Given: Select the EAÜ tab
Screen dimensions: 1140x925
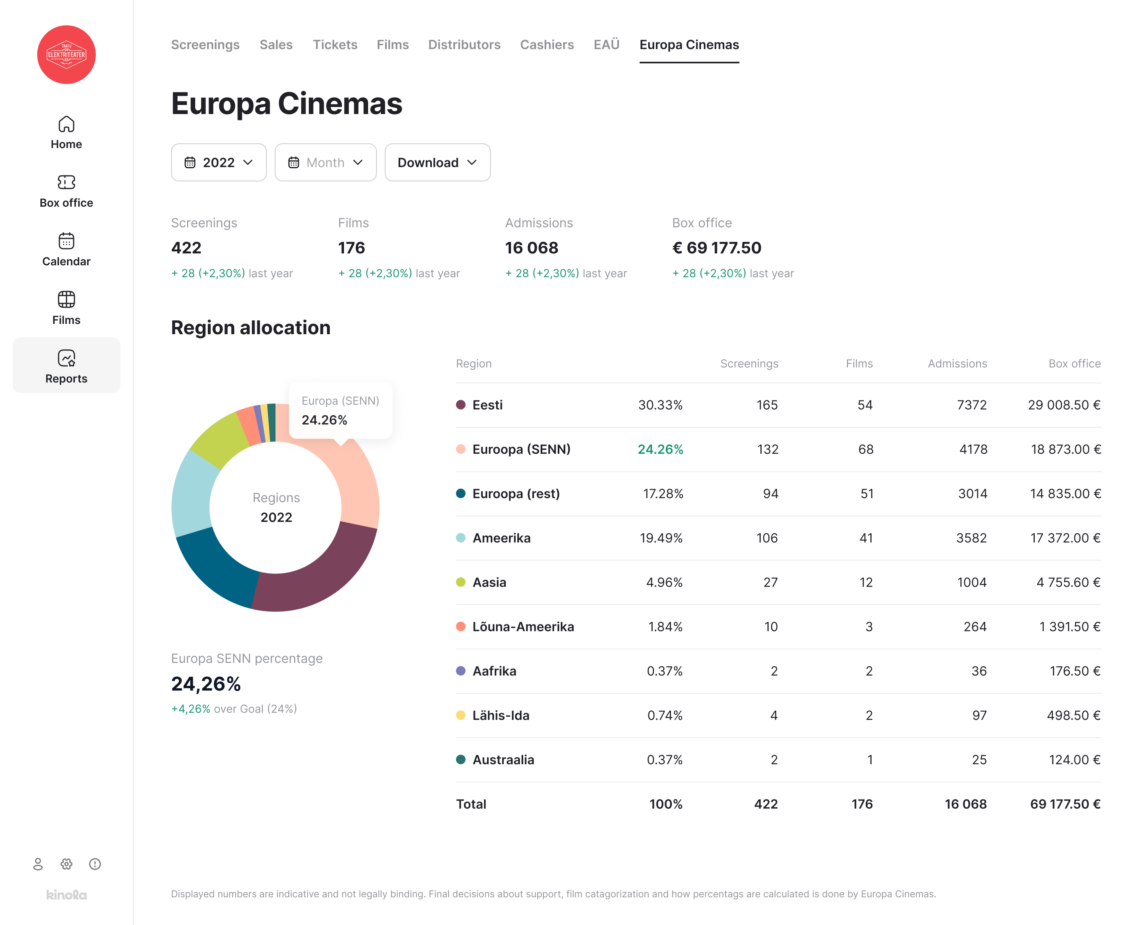Looking at the screenshot, I should [606, 45].
